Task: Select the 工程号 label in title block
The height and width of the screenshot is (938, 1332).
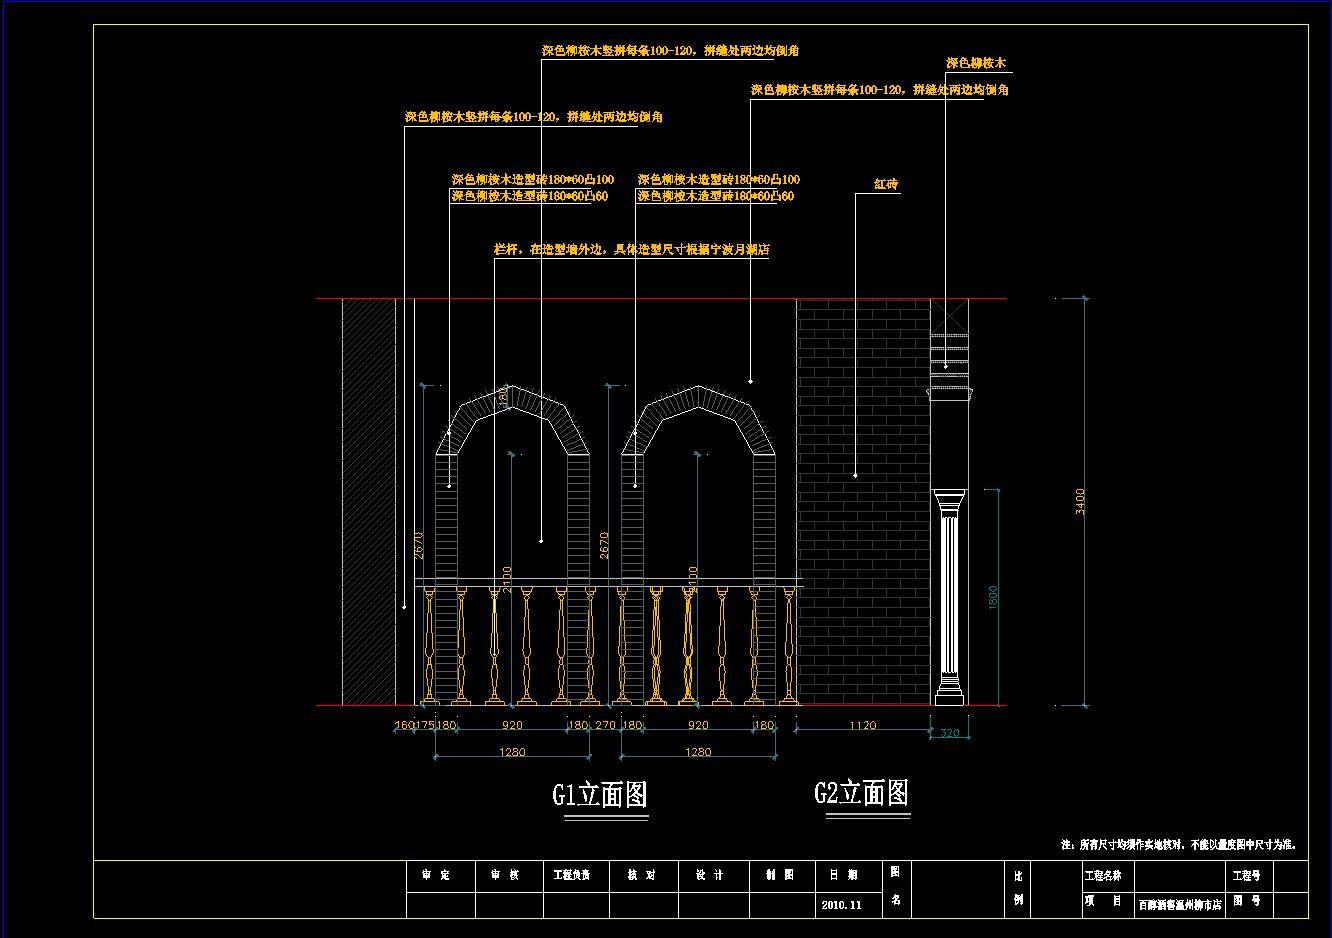Action: click(x=1246, y=876)
